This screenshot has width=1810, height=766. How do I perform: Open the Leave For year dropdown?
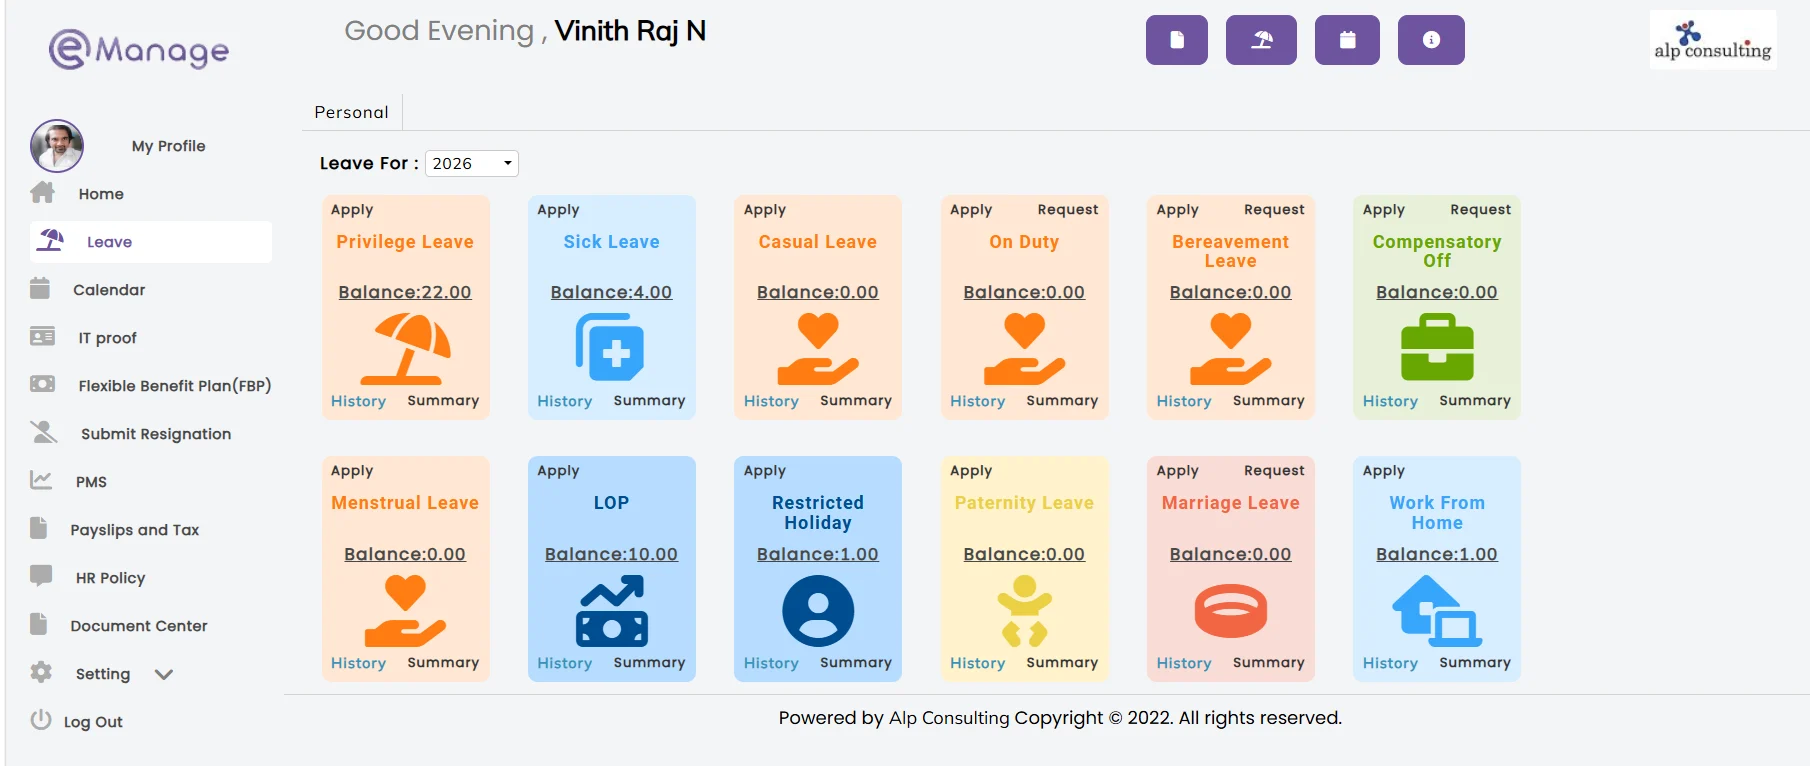point(472,163)
